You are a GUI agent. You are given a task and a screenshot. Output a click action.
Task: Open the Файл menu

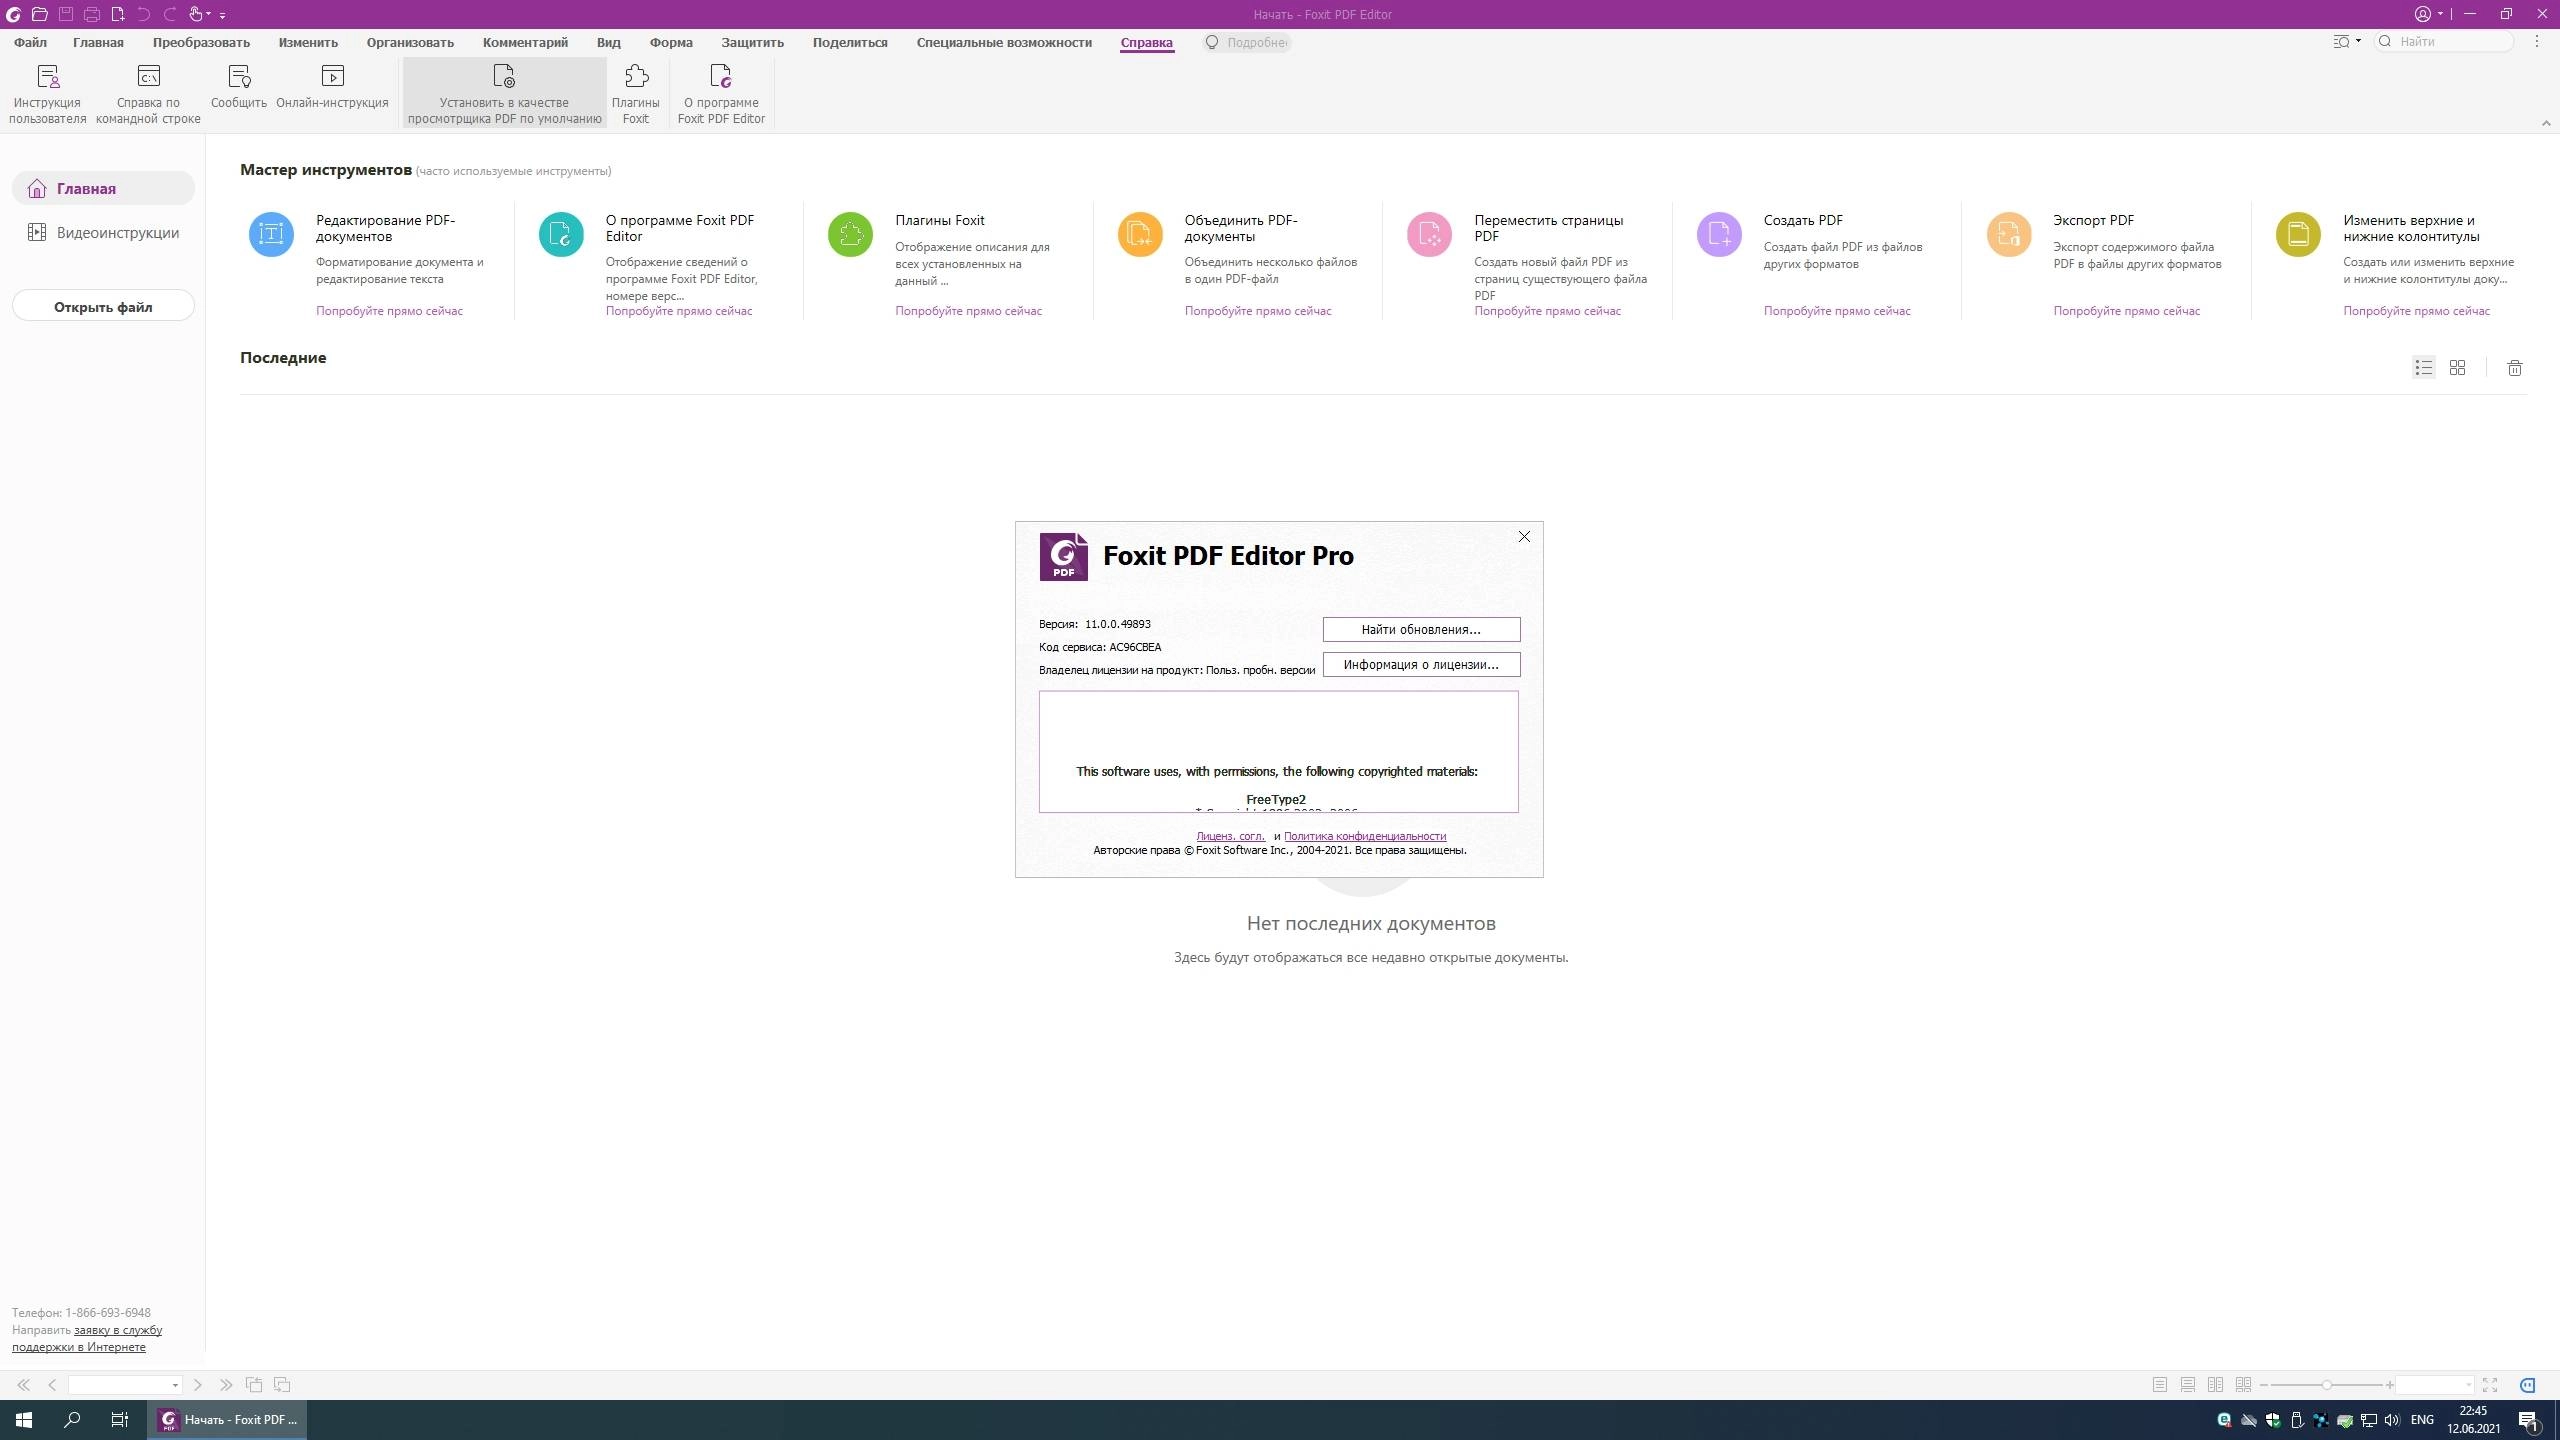(x=30, y=42)
